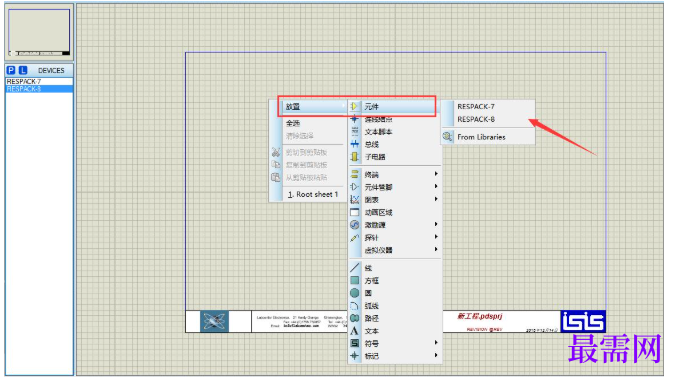Click the P pick-devices button
Screen dimensions: 680x380
tap(11, 70)
